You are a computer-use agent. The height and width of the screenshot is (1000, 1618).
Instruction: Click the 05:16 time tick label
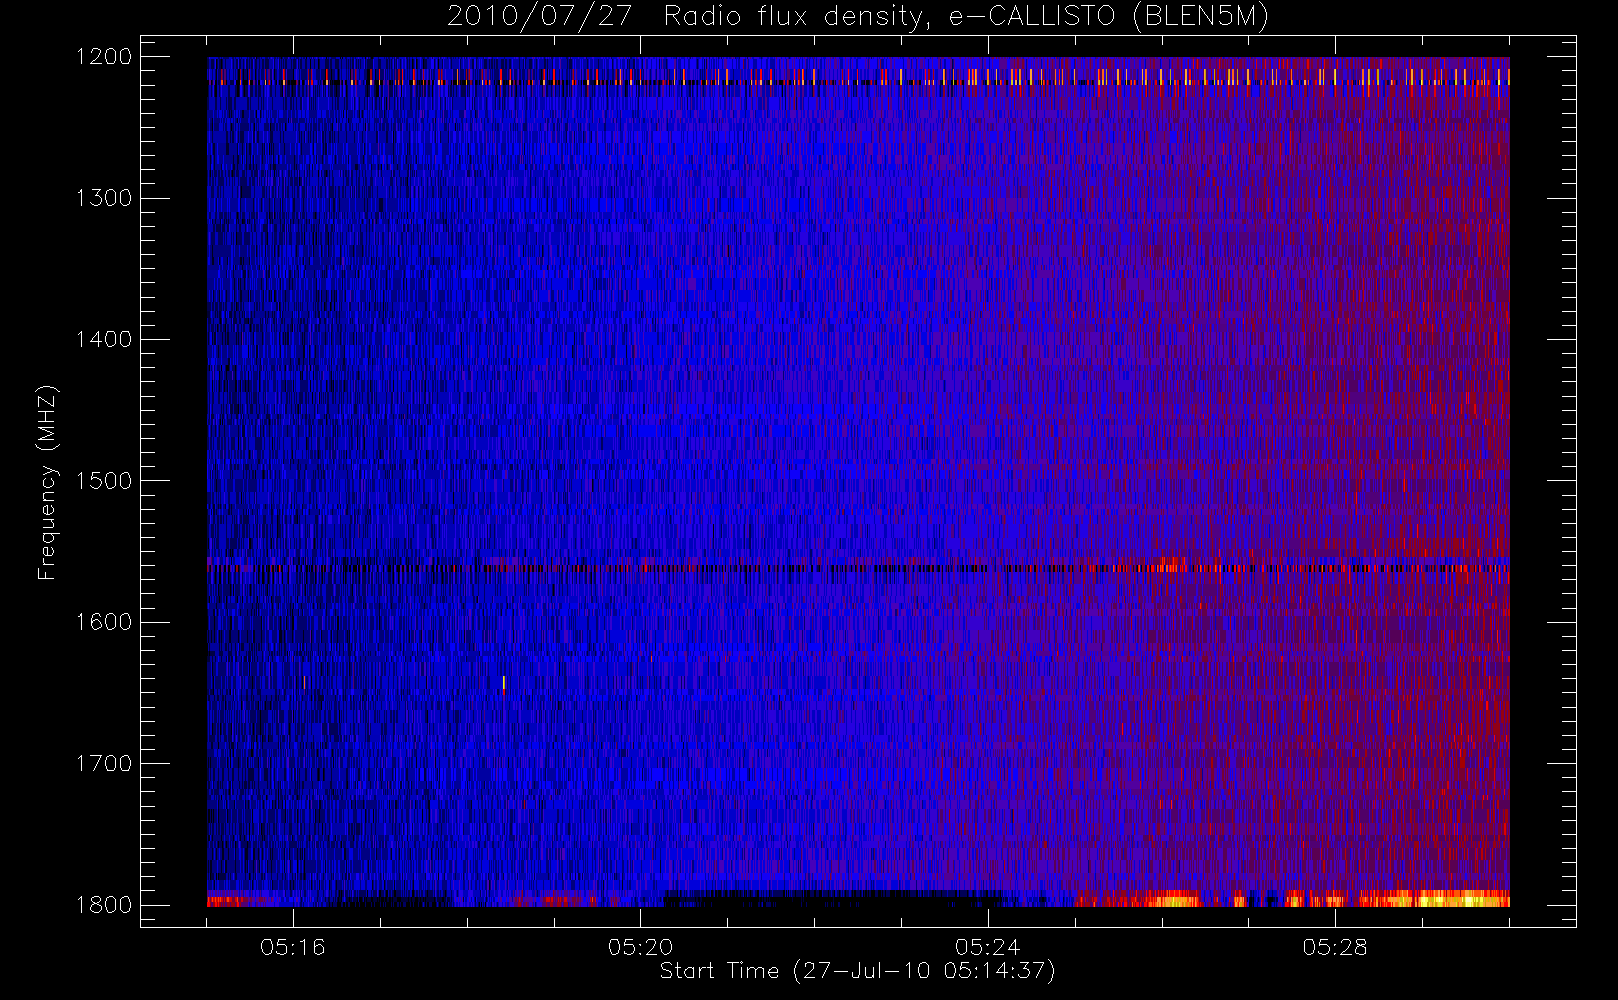(293, 947)
